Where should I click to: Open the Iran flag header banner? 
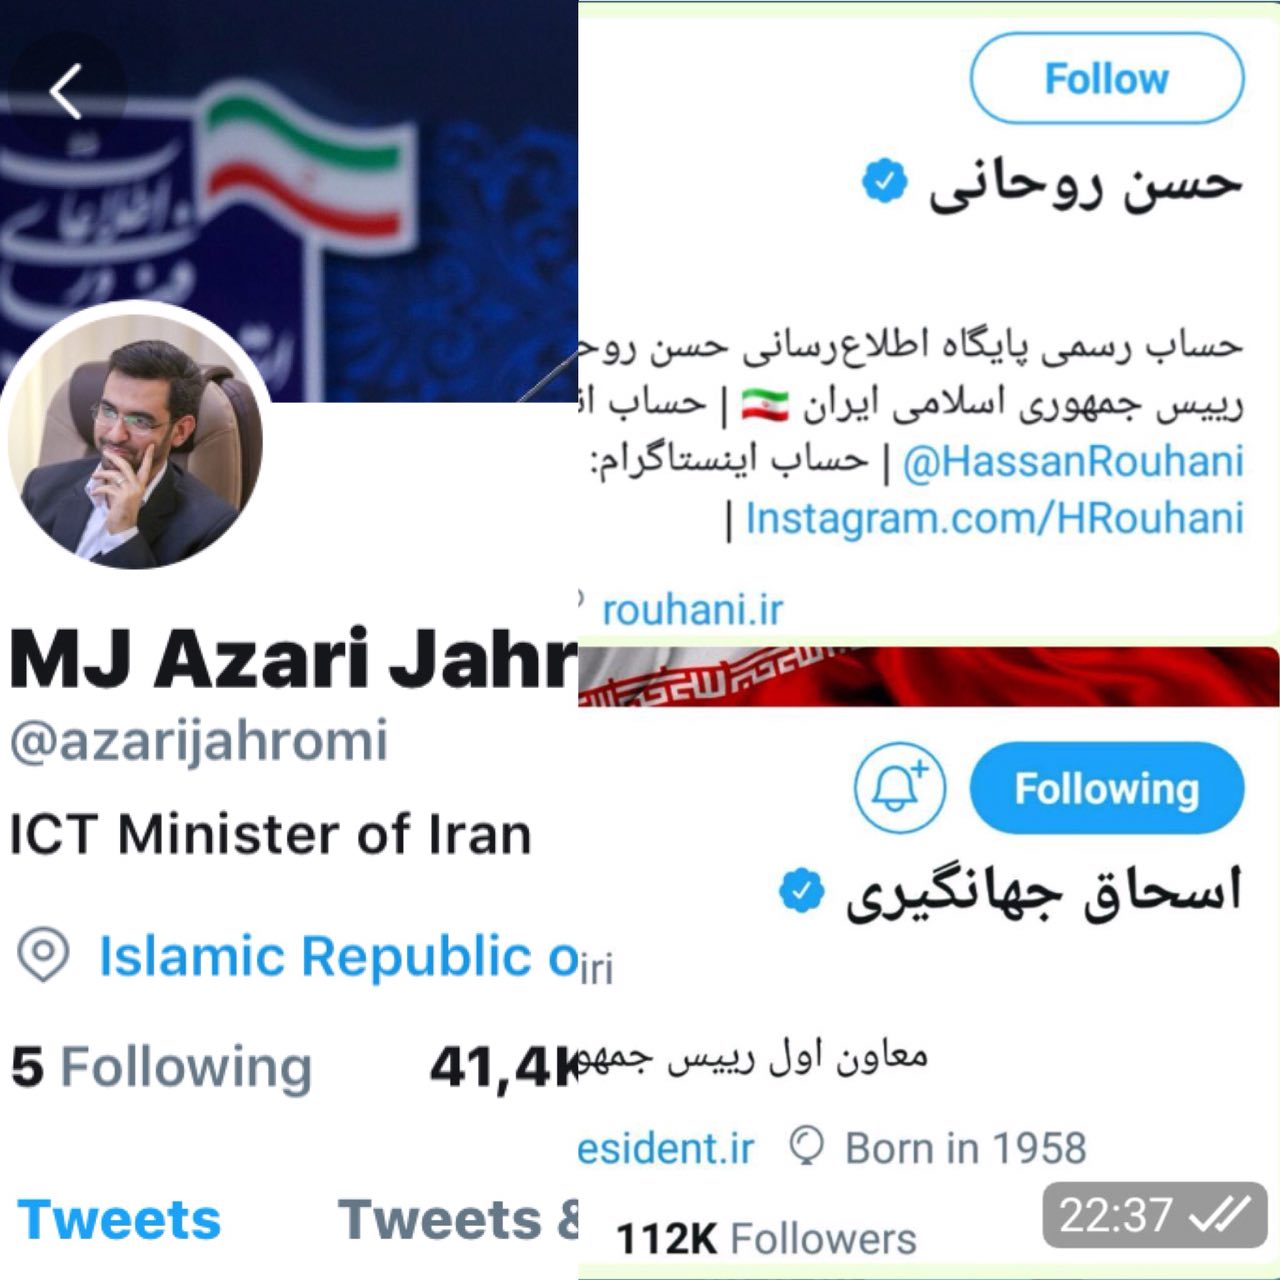(x=930, y=676)
